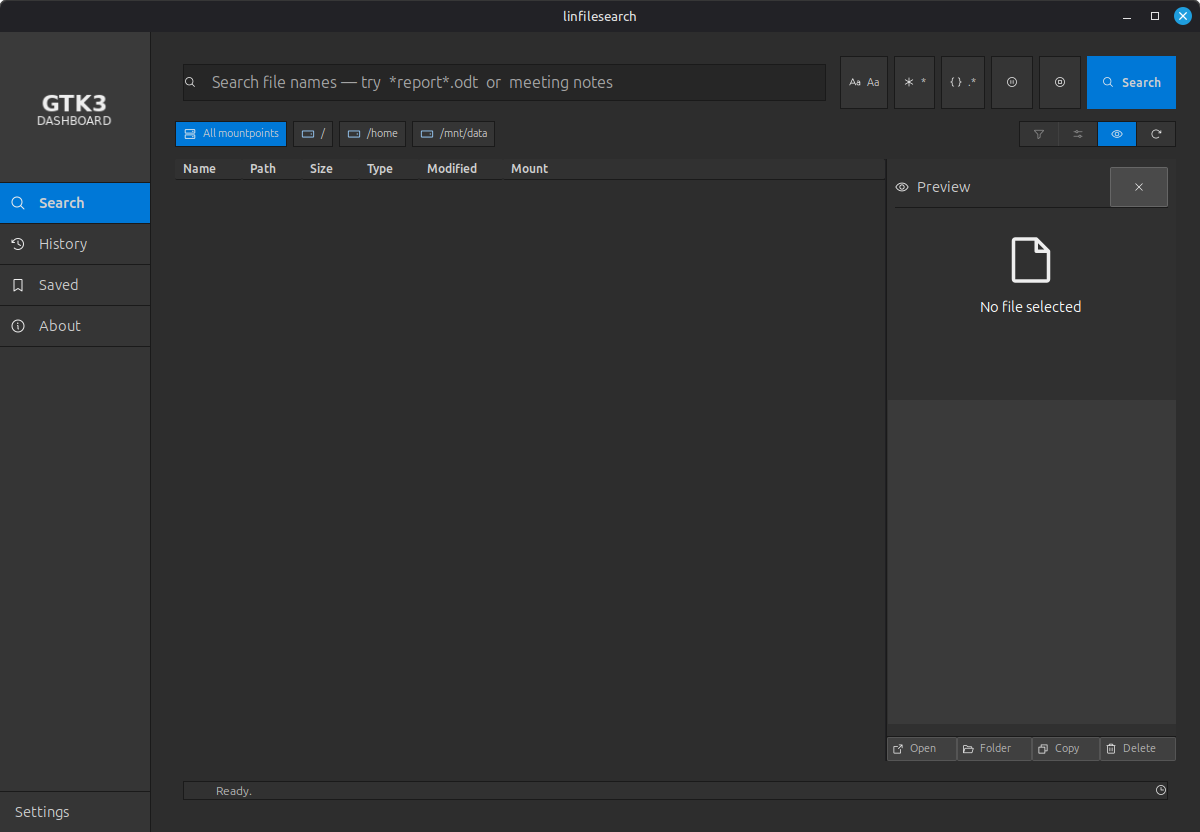Open the funnel filter options
The width and height of the screenshot is (1200, 832).
1039,134
